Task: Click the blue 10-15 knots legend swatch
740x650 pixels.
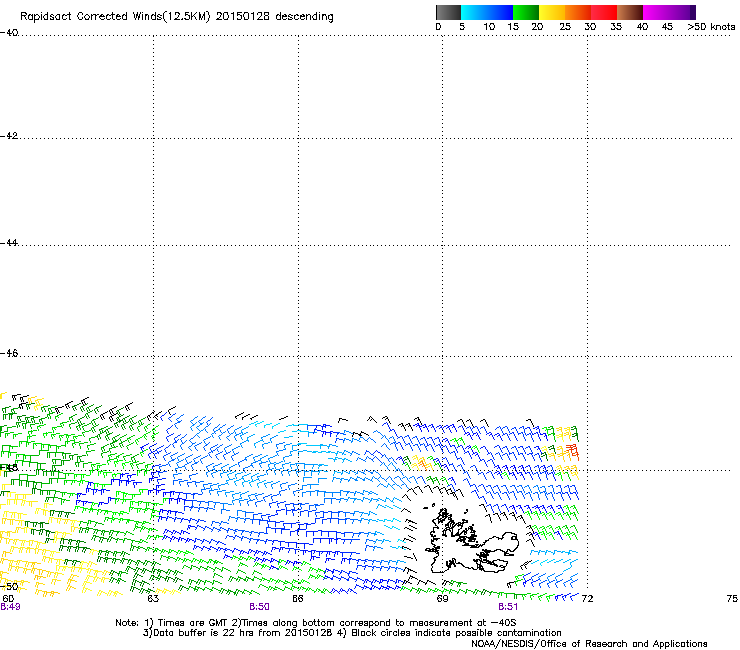Action: click(500, 12)
